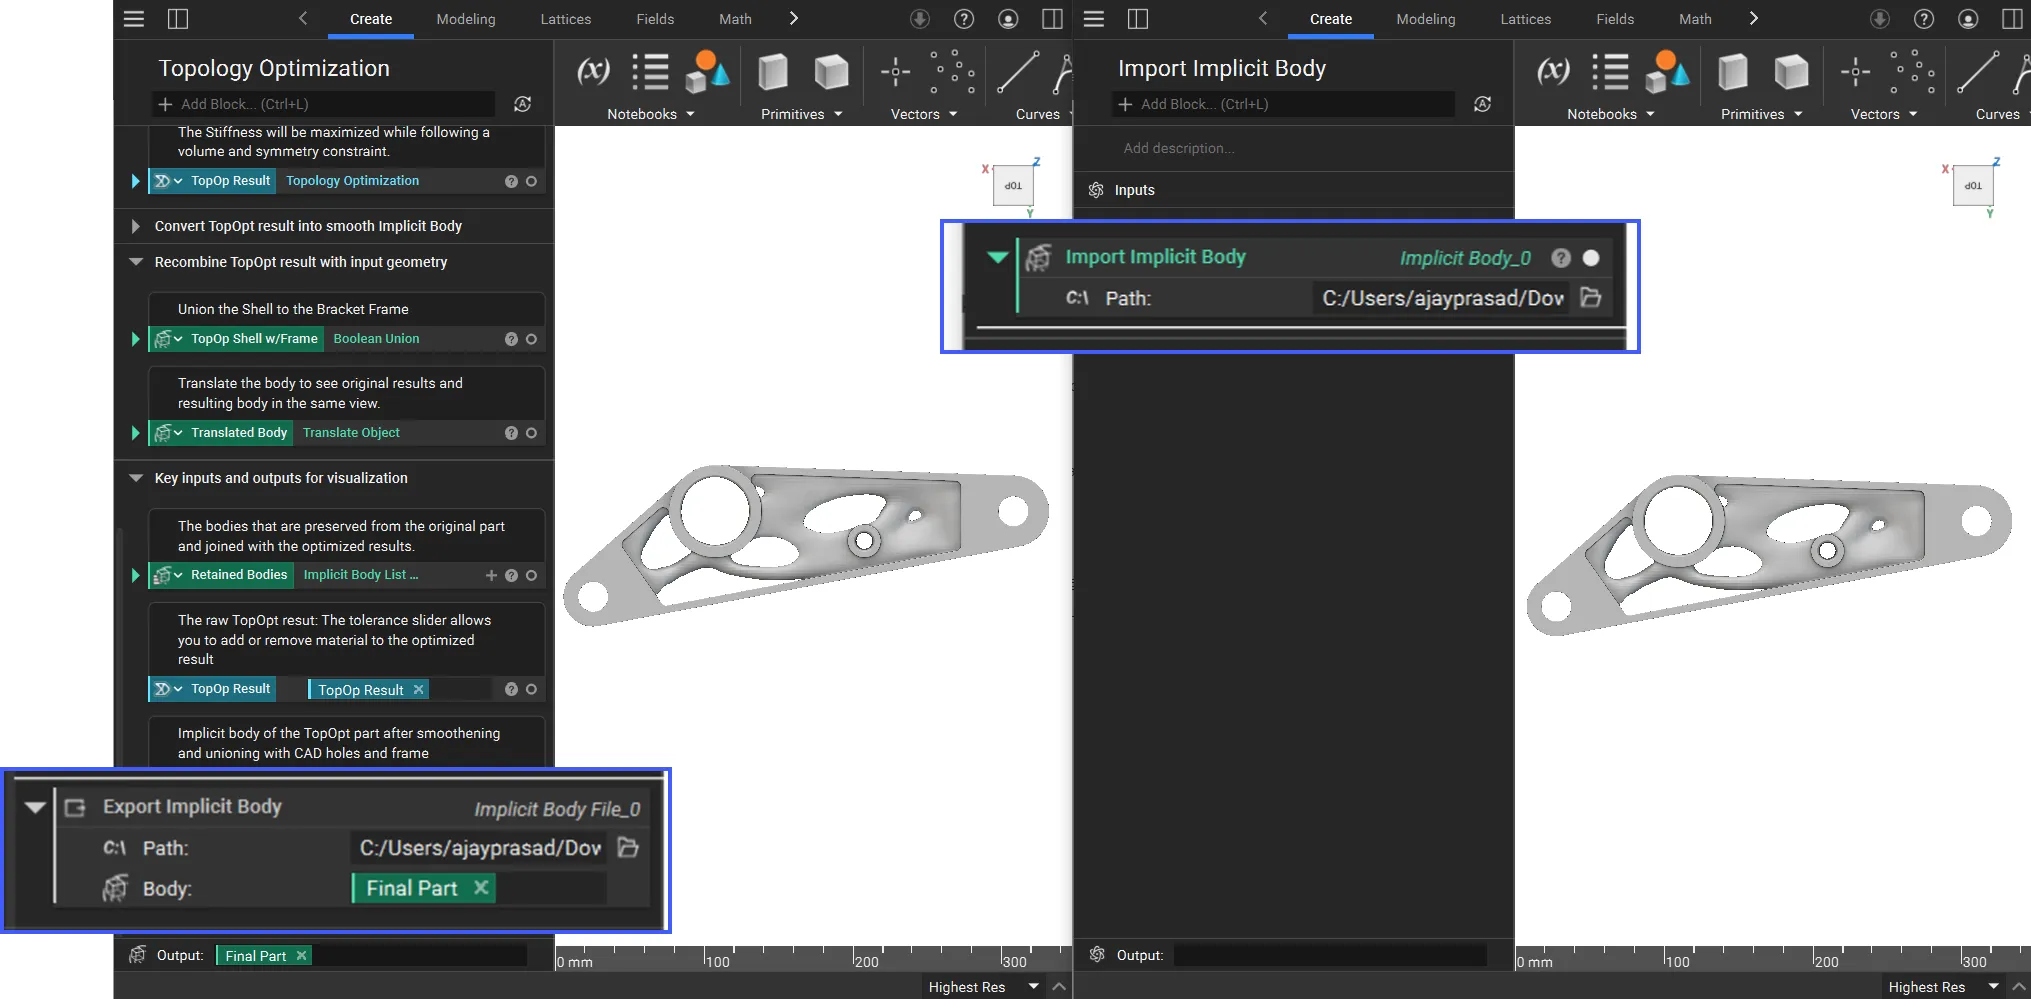Image resolution: width=2031 pixels, height=999 pixels.
Task: Click Add Block field in left window
Action: pos(324,104)
